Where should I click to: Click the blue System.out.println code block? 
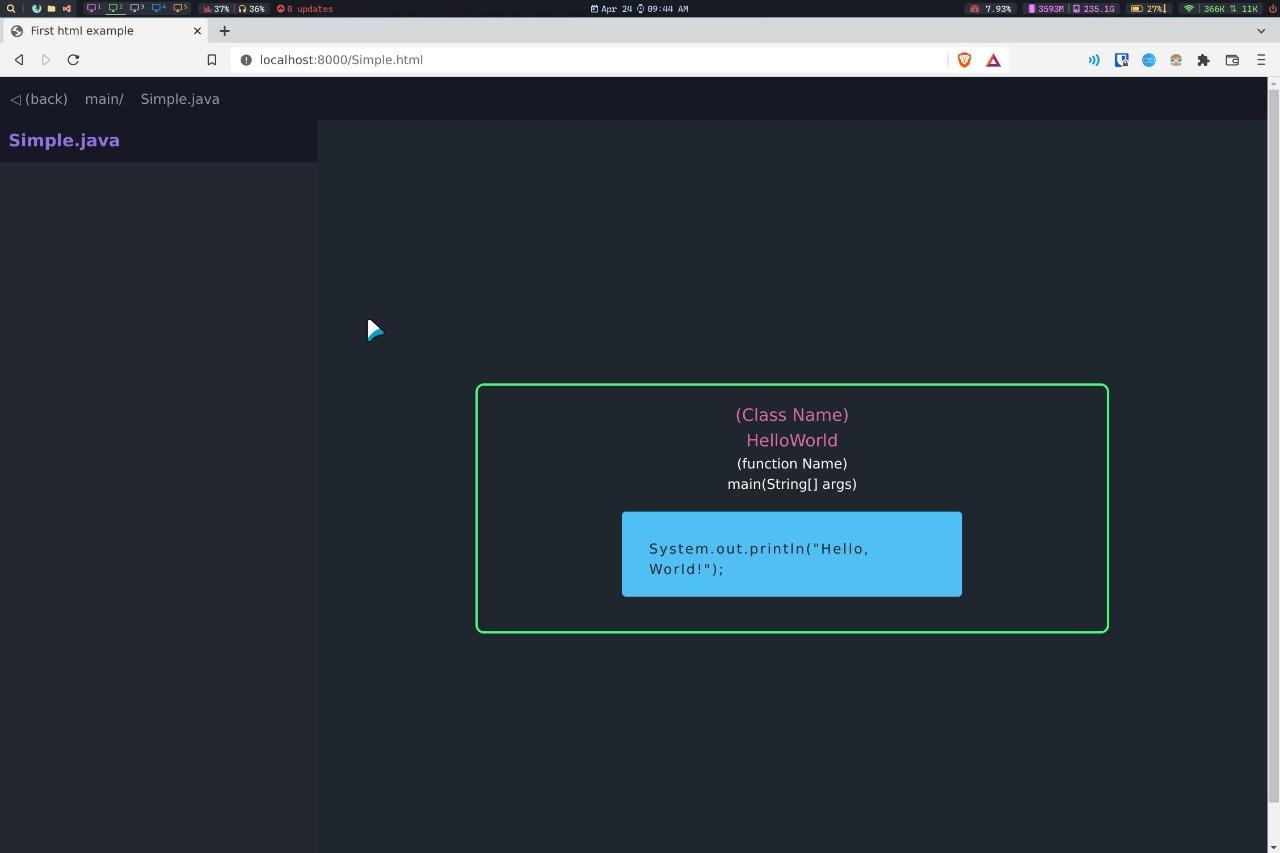point(792,554)
